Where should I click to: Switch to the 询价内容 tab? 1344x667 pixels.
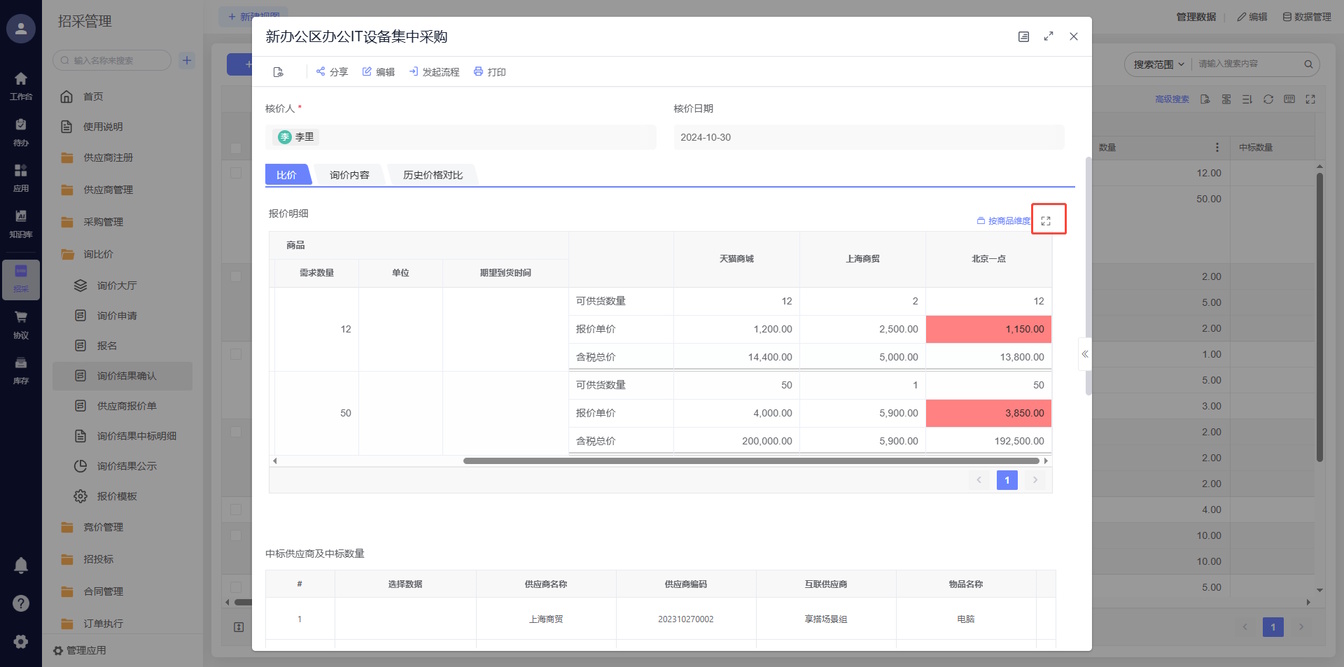tap(350, 175)
